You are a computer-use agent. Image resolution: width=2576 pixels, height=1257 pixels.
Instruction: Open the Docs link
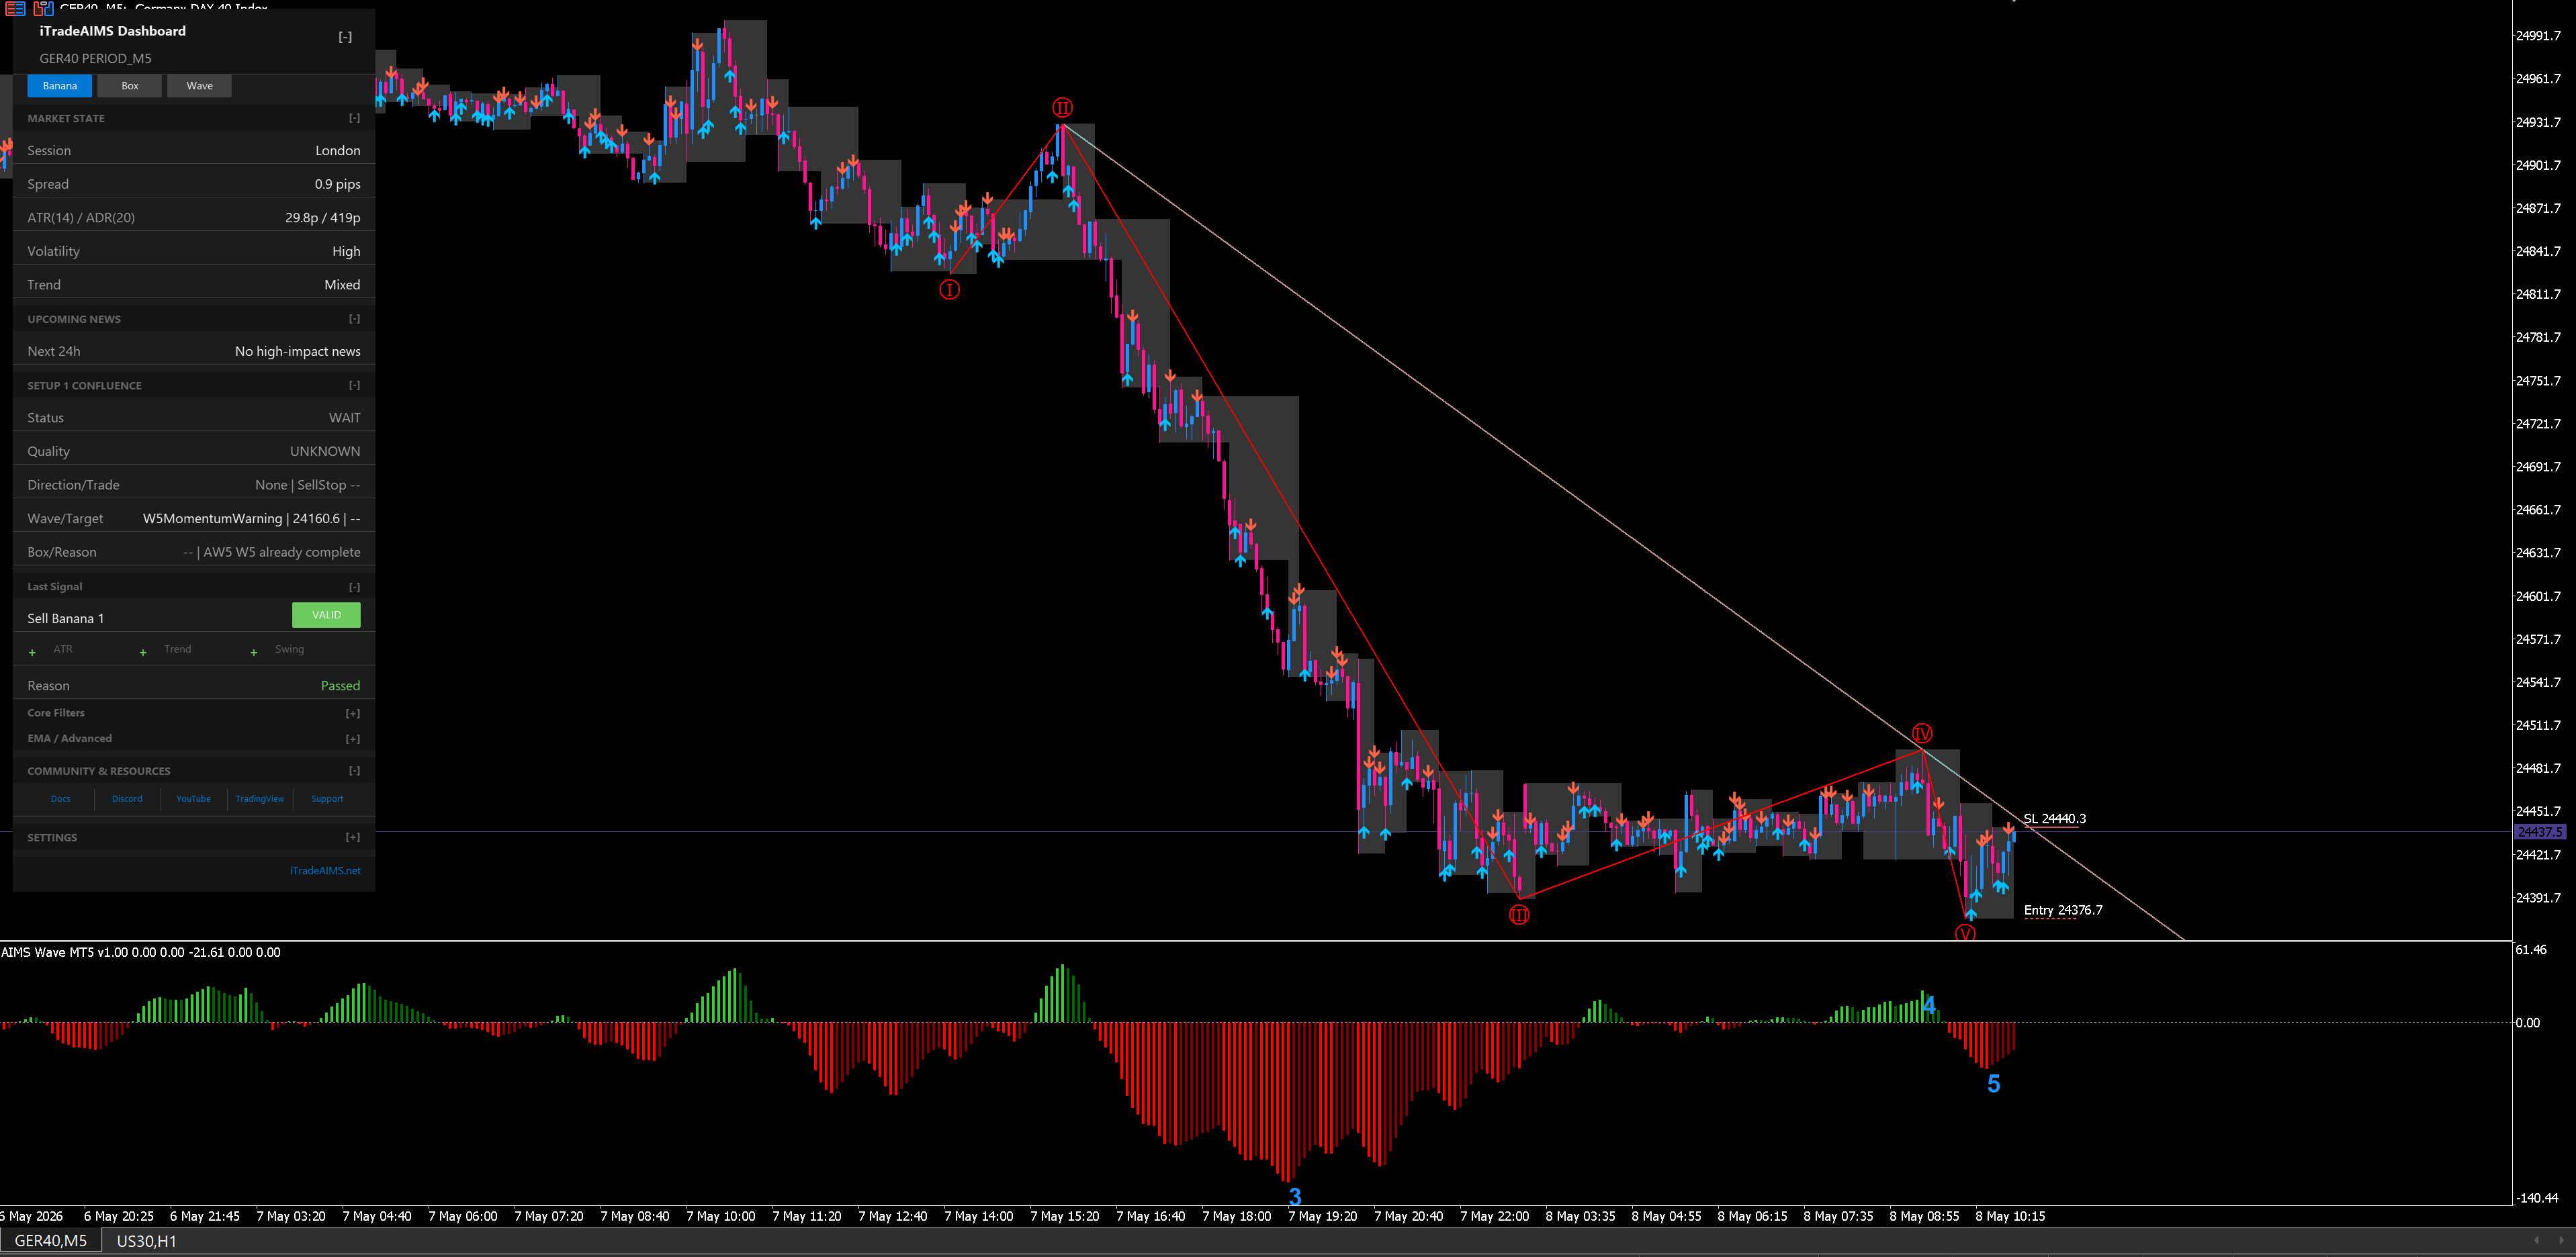pos(61,799)
